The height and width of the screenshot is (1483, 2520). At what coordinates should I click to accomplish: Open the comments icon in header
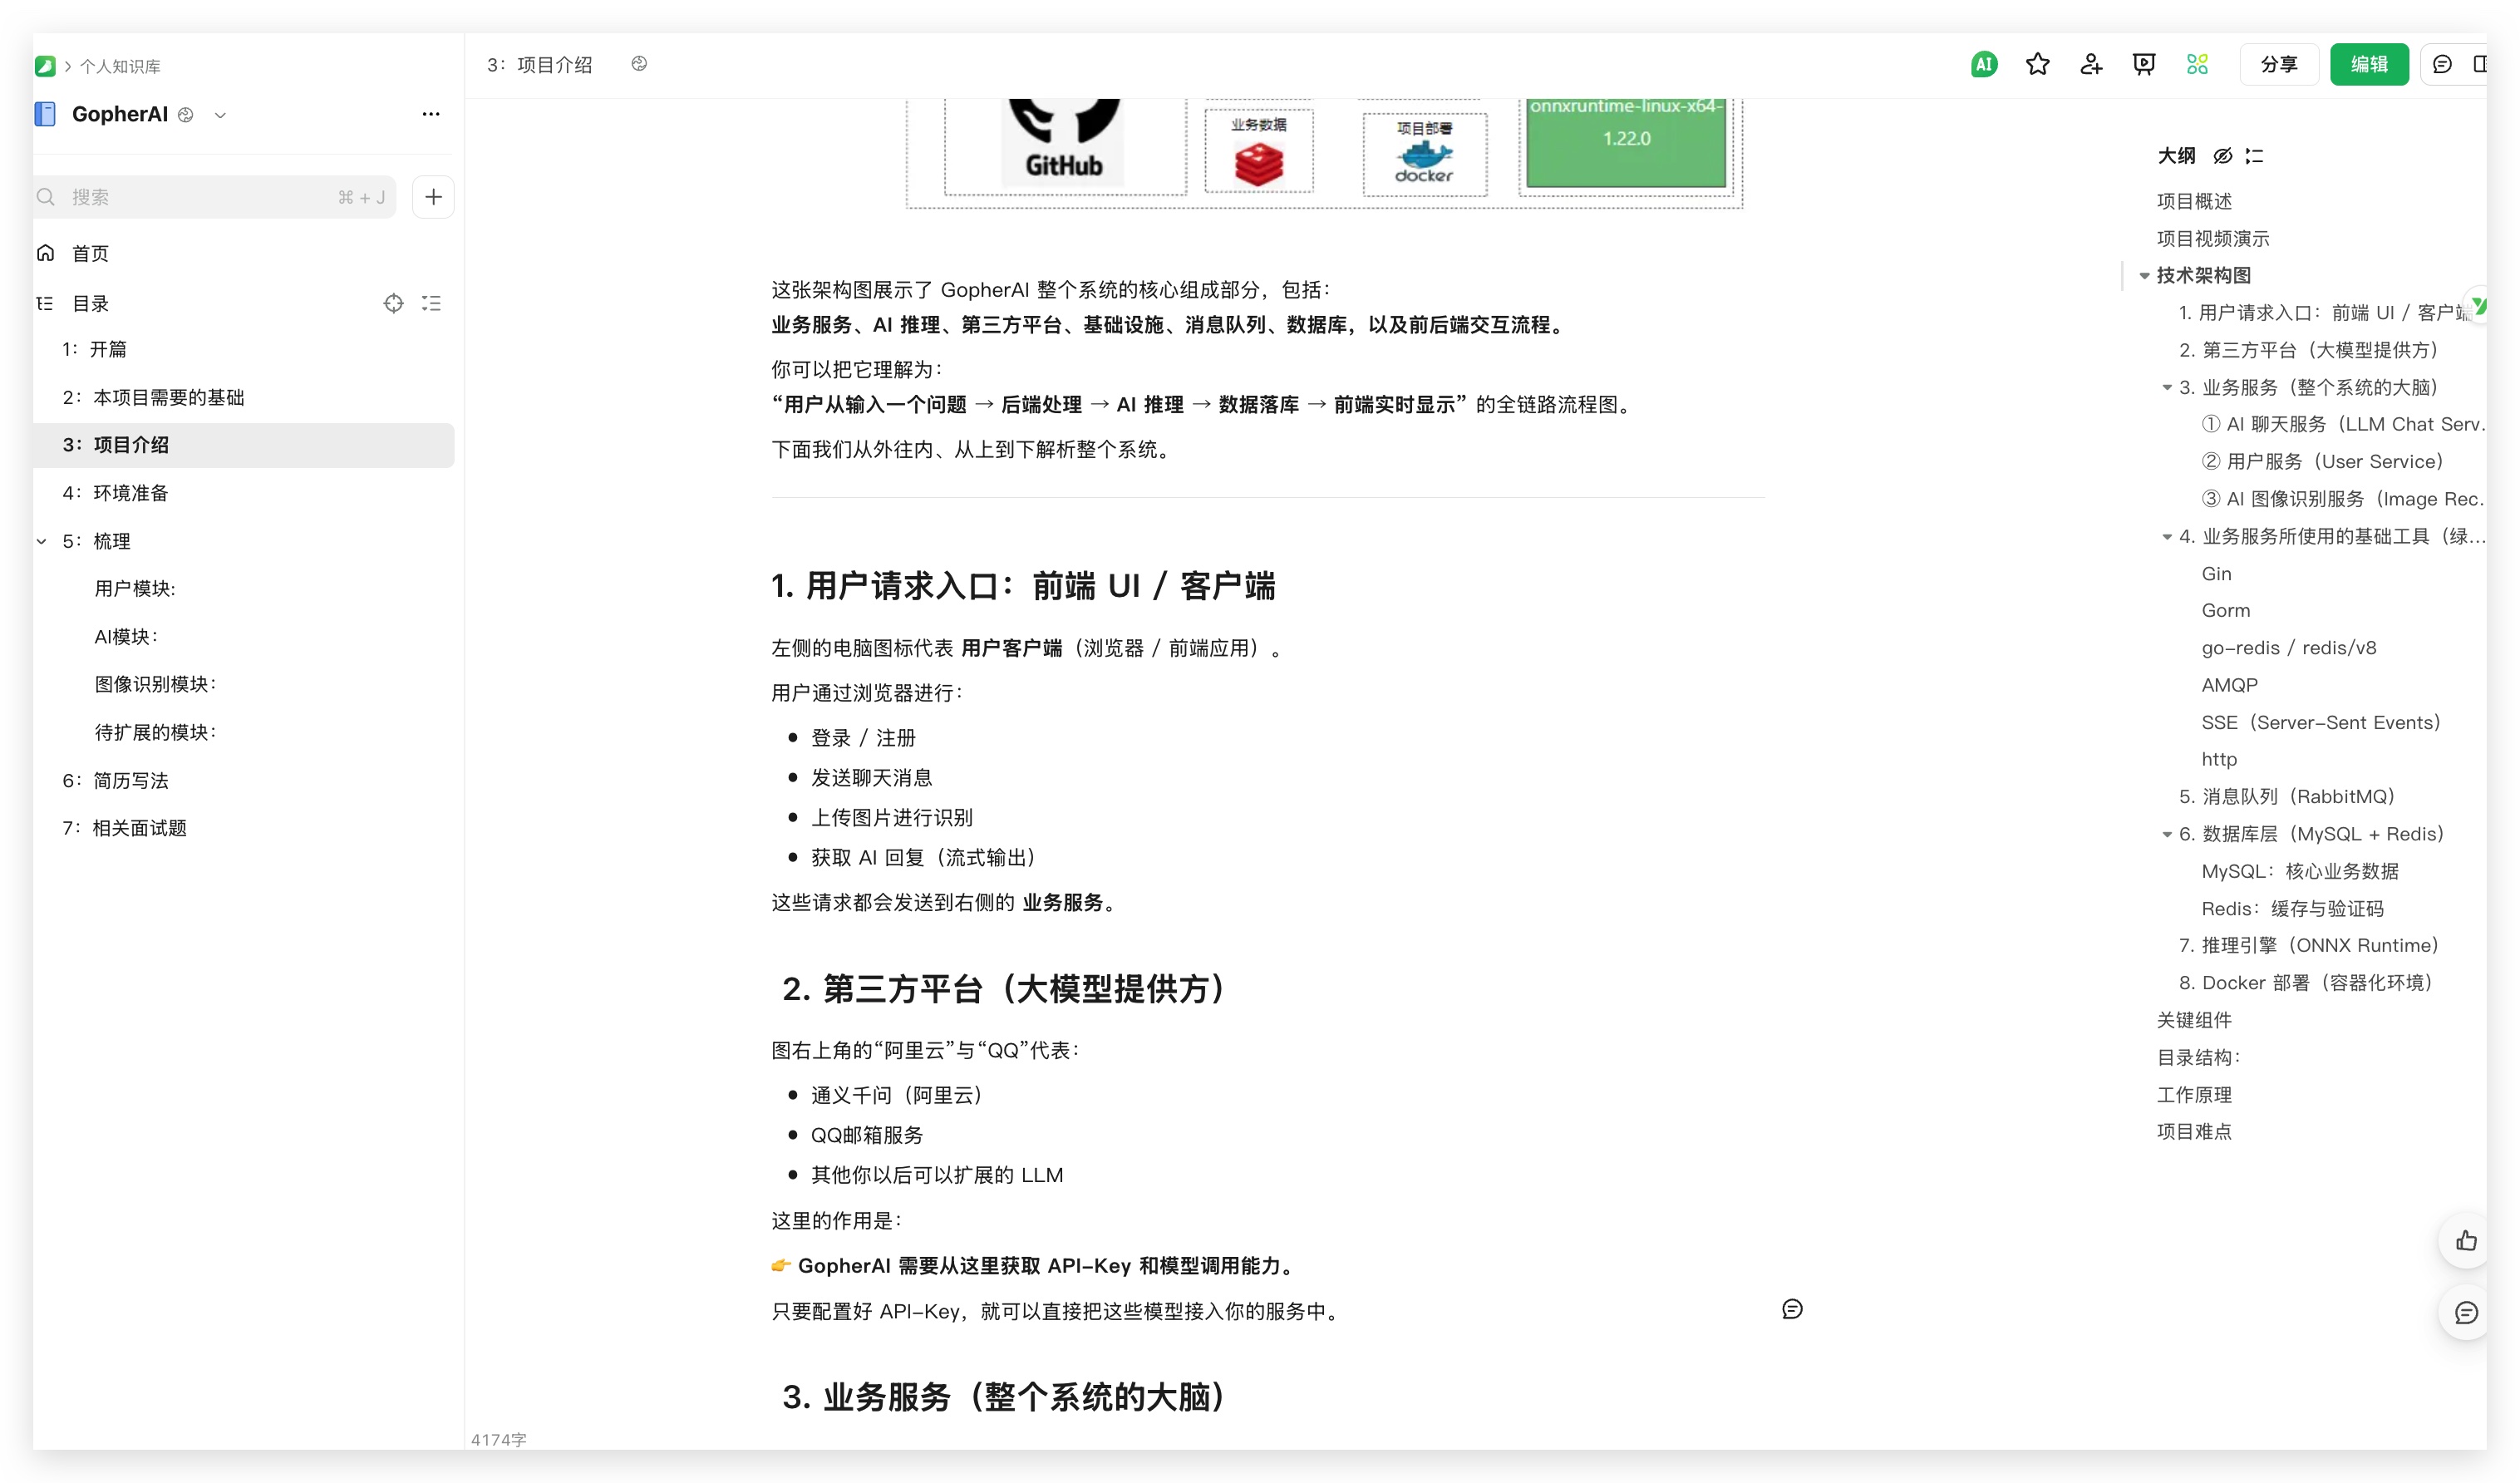tap(2442, 65)
